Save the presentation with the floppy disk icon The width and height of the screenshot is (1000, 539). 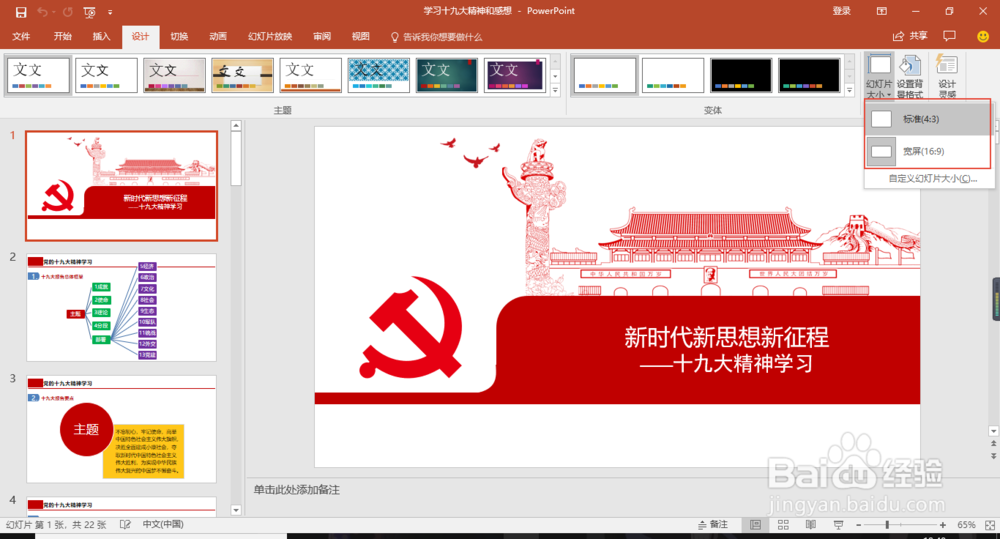[x=21, y=11]
